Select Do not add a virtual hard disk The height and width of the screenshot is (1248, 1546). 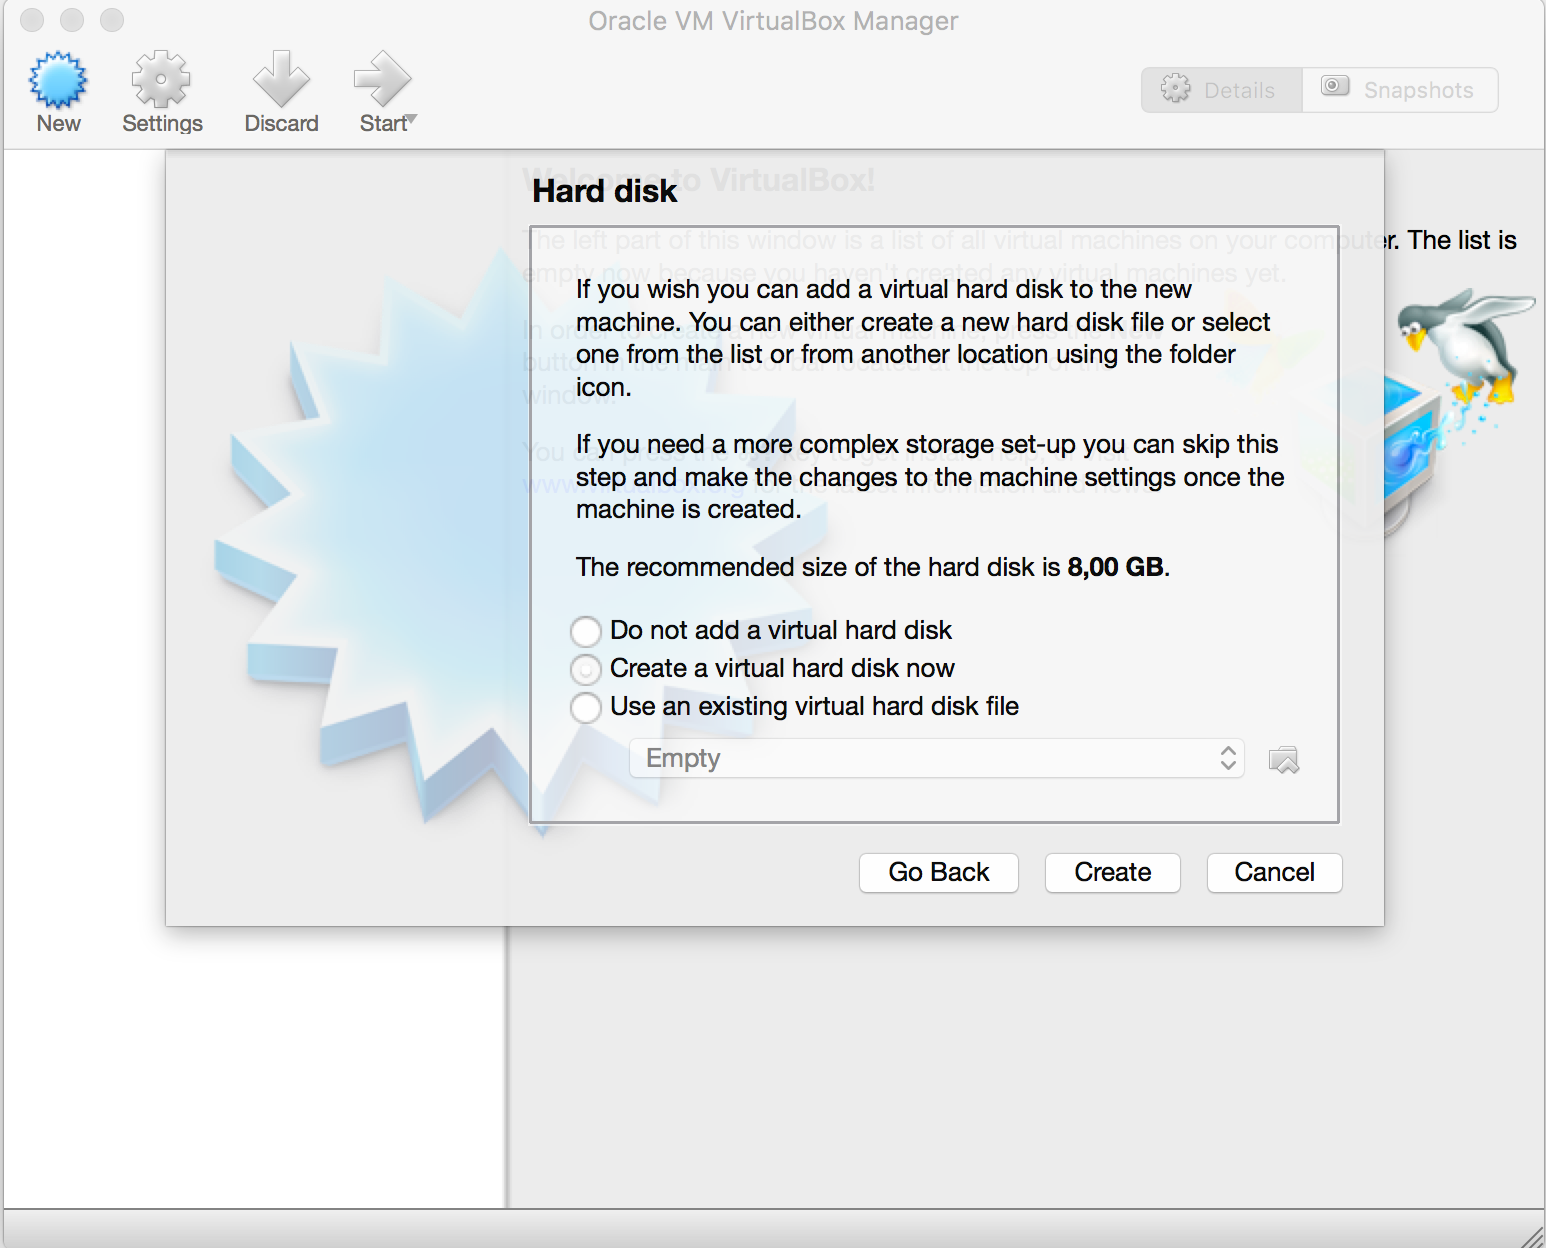[x=586, y=631]
